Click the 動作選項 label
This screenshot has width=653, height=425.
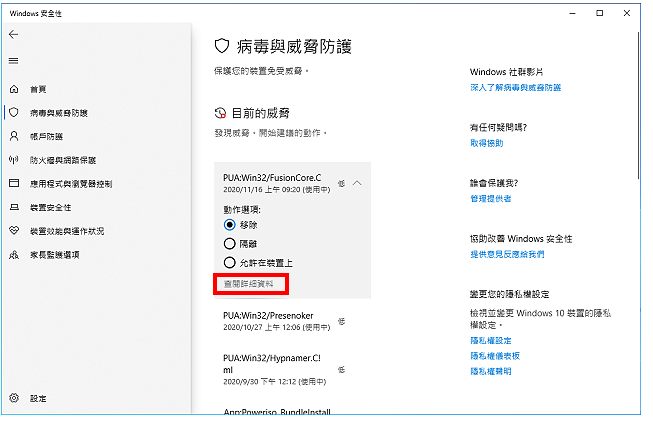pos(242,209)
